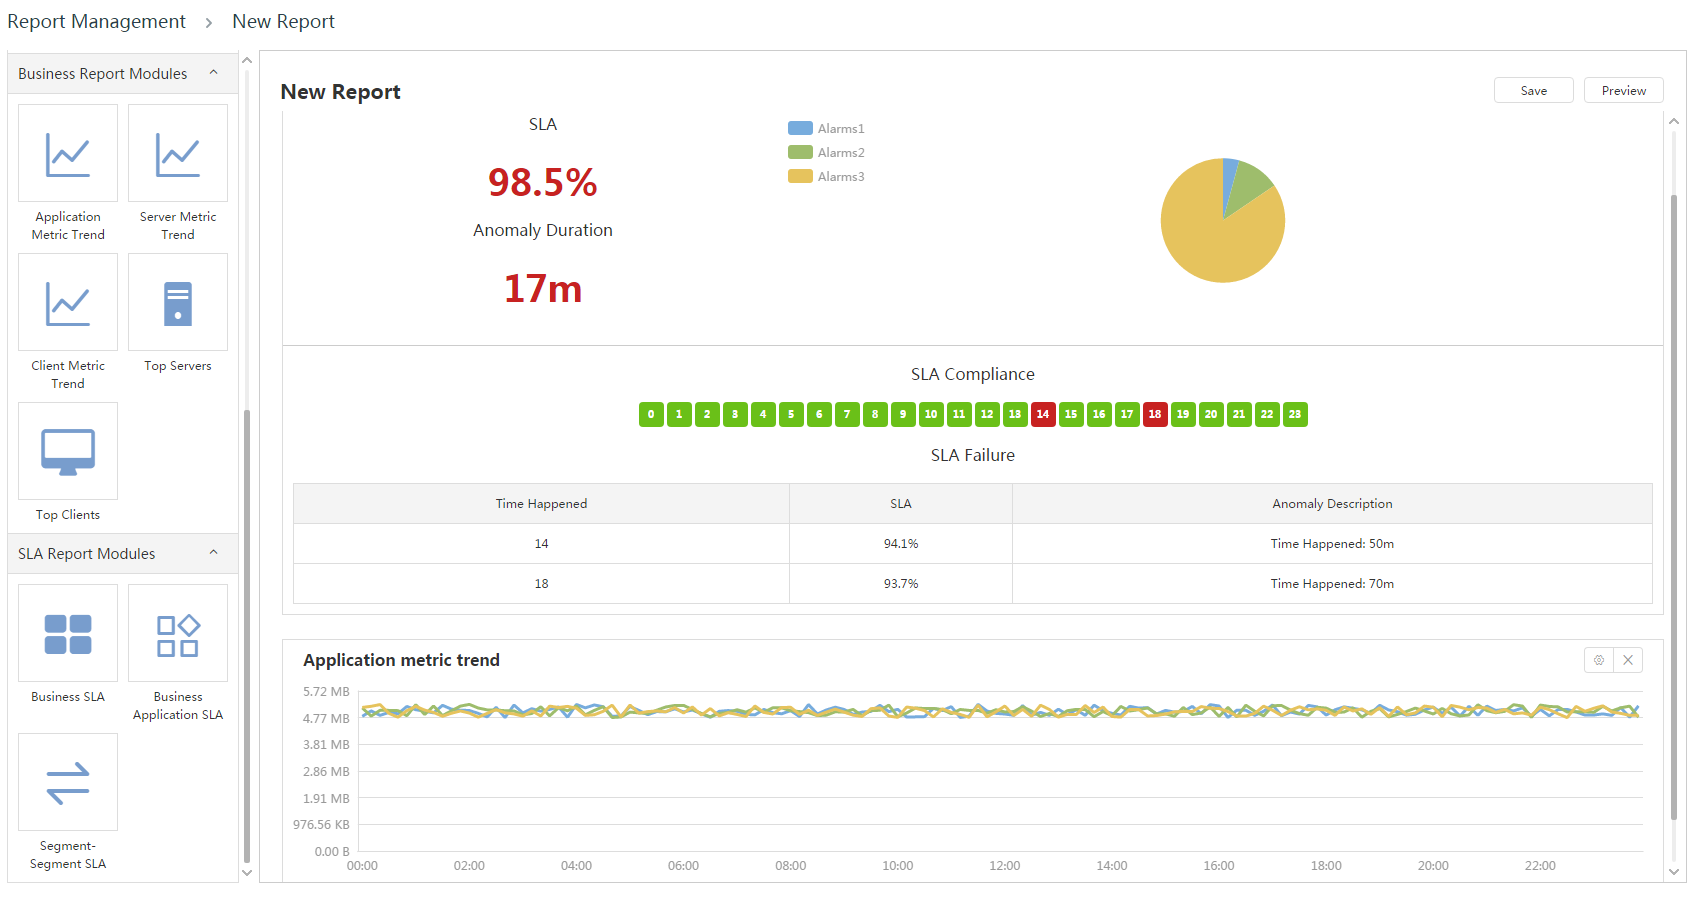Select green SLA compliance hour 0

click(x=651, y=414)
